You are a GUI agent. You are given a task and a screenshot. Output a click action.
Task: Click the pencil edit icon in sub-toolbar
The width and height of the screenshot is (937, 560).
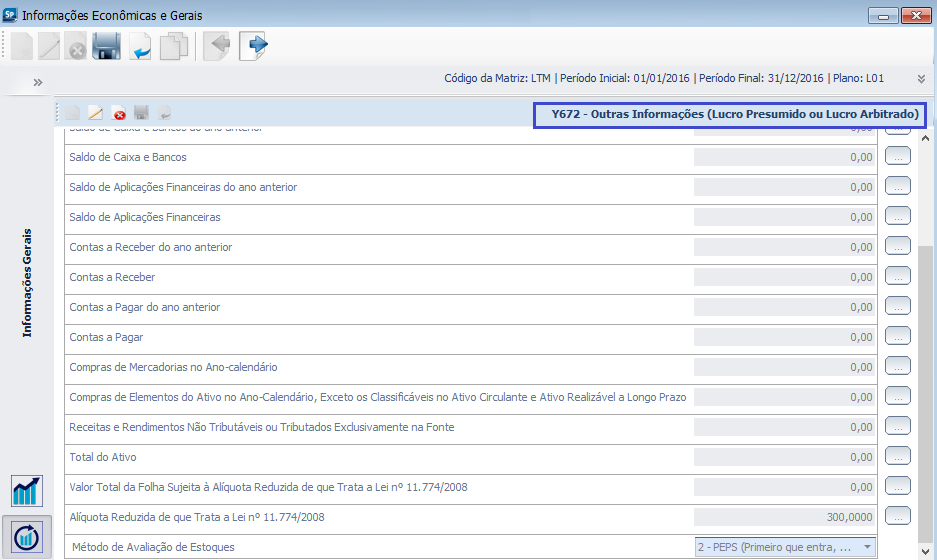pos(96,114)
